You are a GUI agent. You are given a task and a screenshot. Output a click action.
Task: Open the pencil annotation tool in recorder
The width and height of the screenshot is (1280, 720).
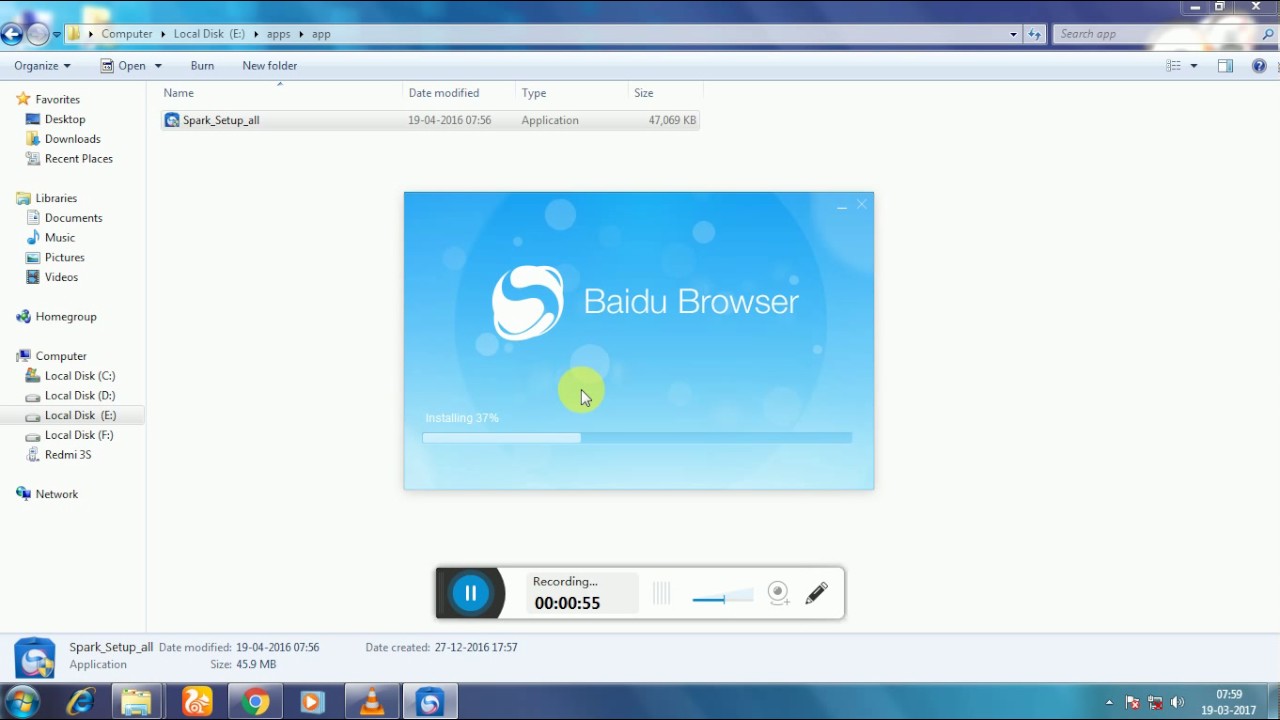[x=816, y=593]
